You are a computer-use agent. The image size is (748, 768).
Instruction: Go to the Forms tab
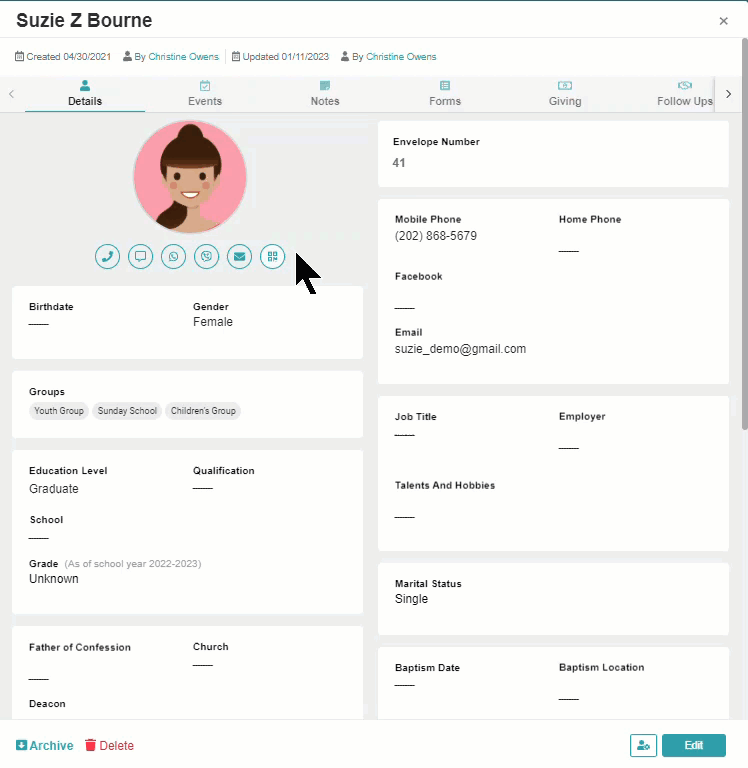(445, 94)
